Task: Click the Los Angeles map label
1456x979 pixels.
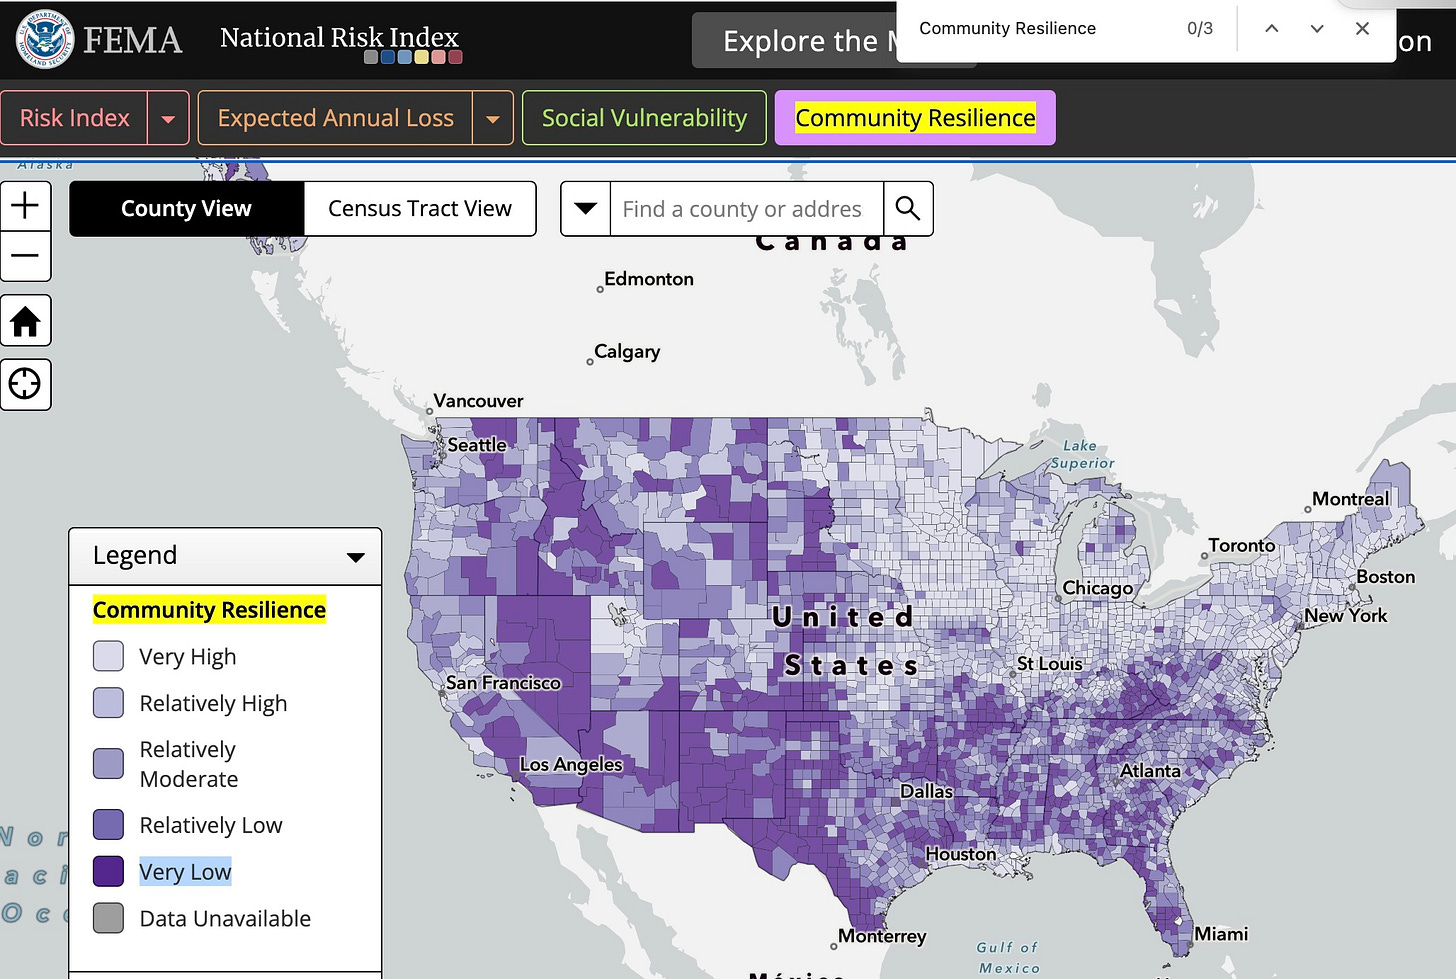Action: pos(571,764)
